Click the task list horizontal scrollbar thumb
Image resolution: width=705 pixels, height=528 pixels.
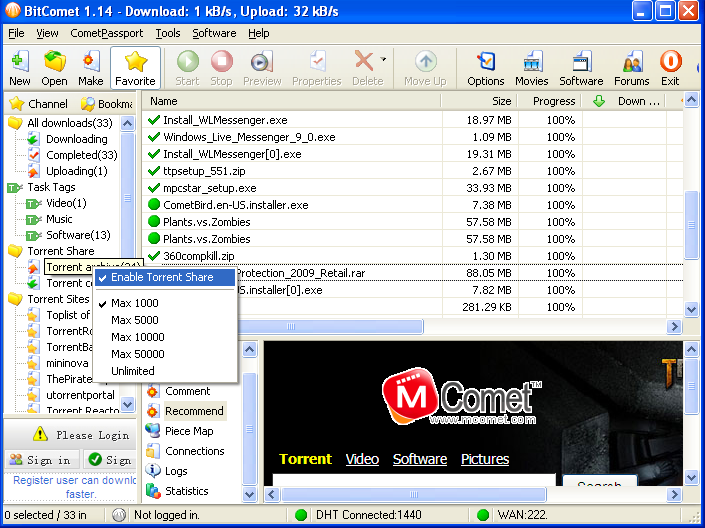tap(330, 327)
